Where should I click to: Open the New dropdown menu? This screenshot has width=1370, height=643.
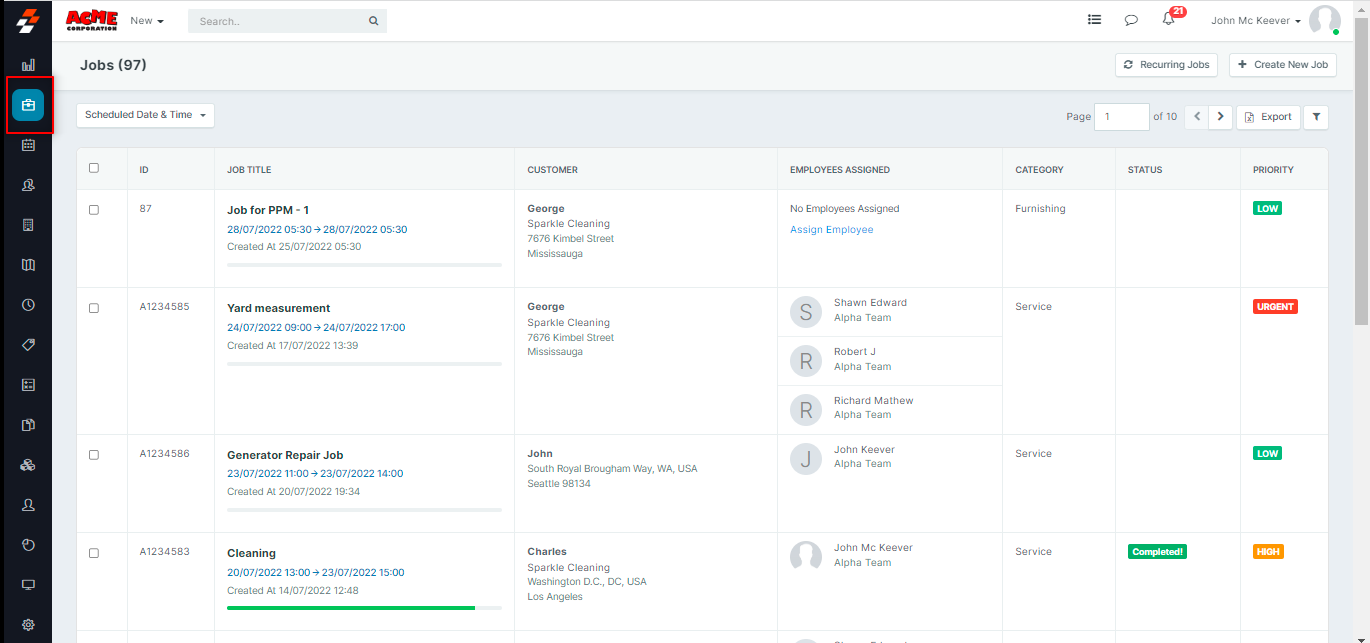(x=147, y=21)
